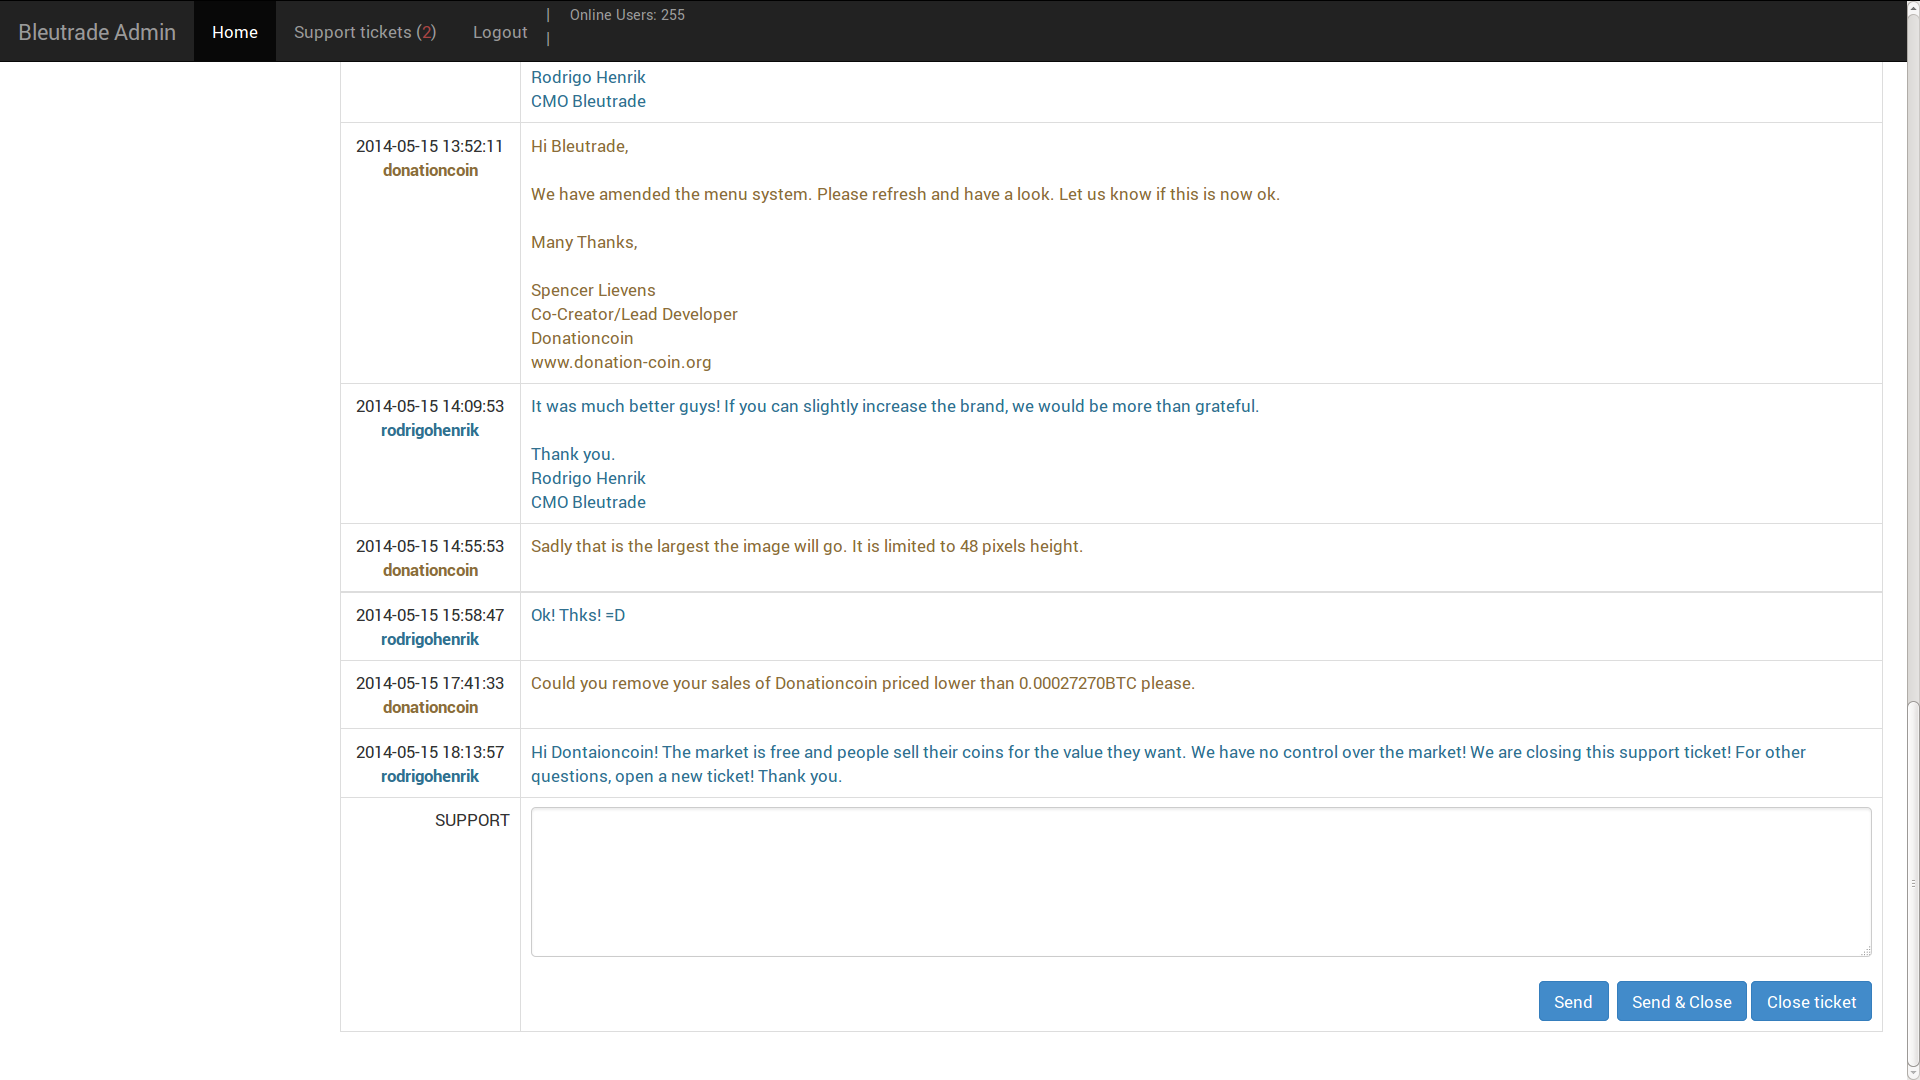The image size is (1920, 1080).
Task: Click 'It was much better guys!' message
Action: pos(895,406)
